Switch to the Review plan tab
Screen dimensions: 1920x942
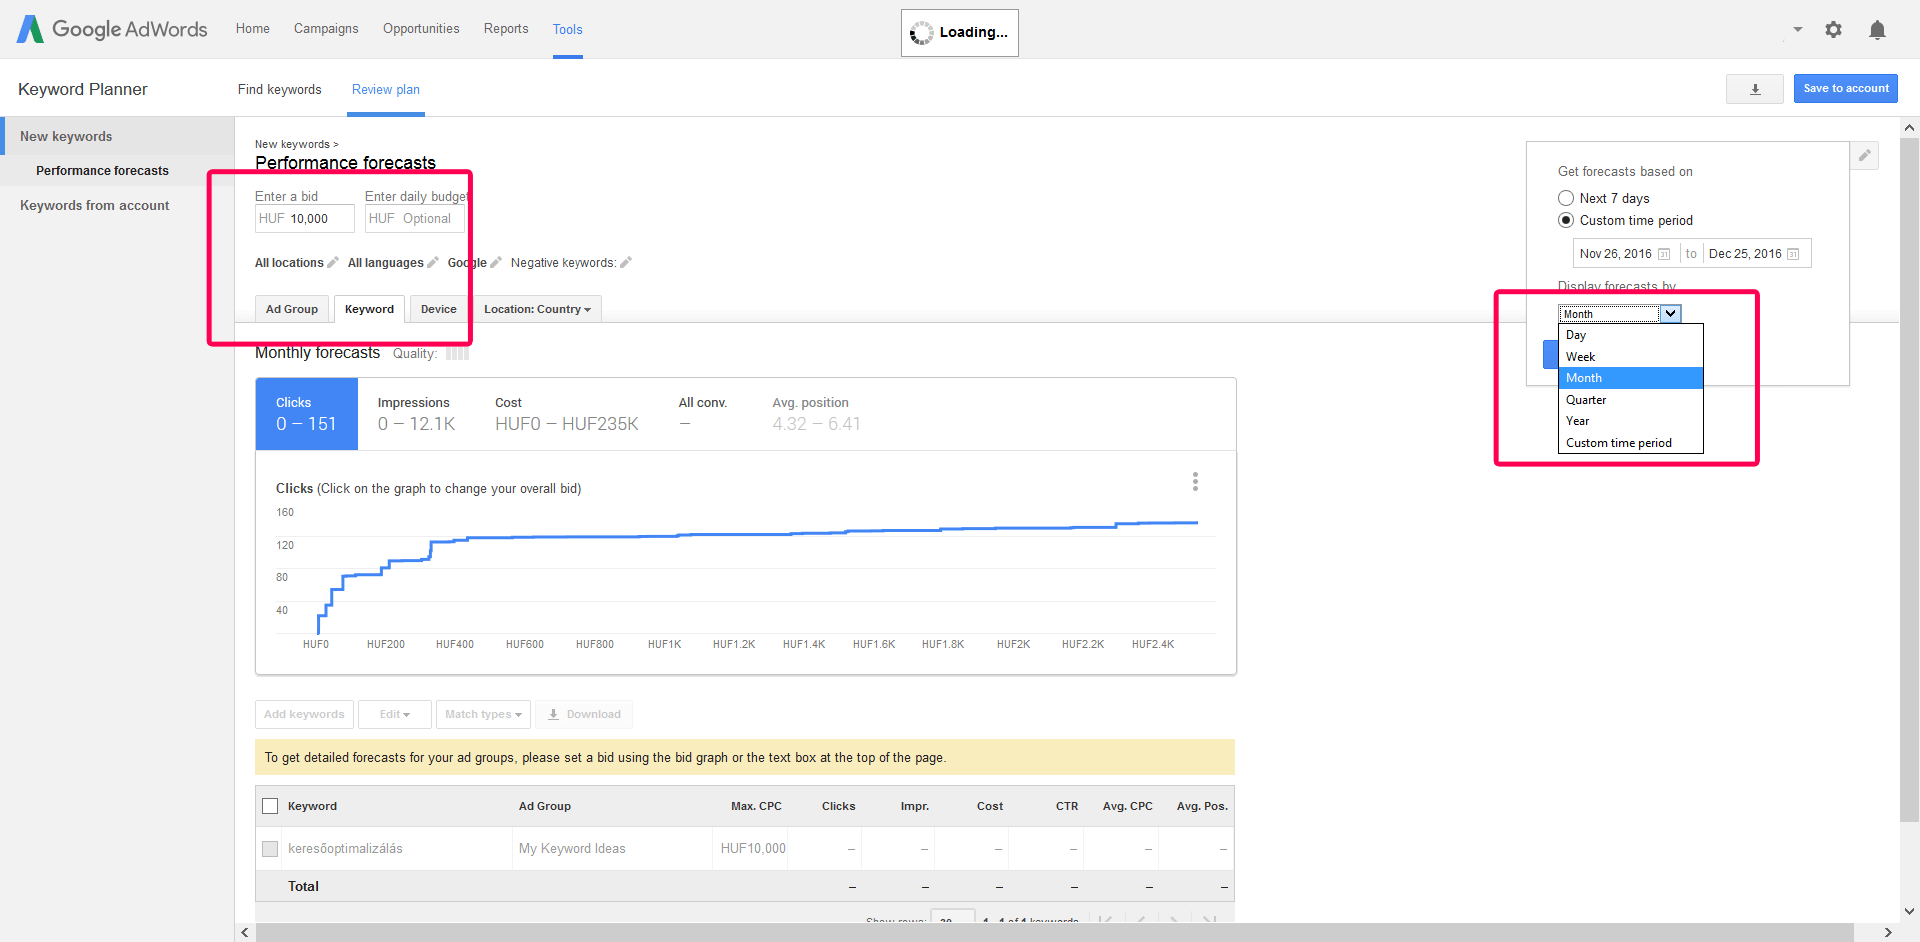[x=386, y=89]
